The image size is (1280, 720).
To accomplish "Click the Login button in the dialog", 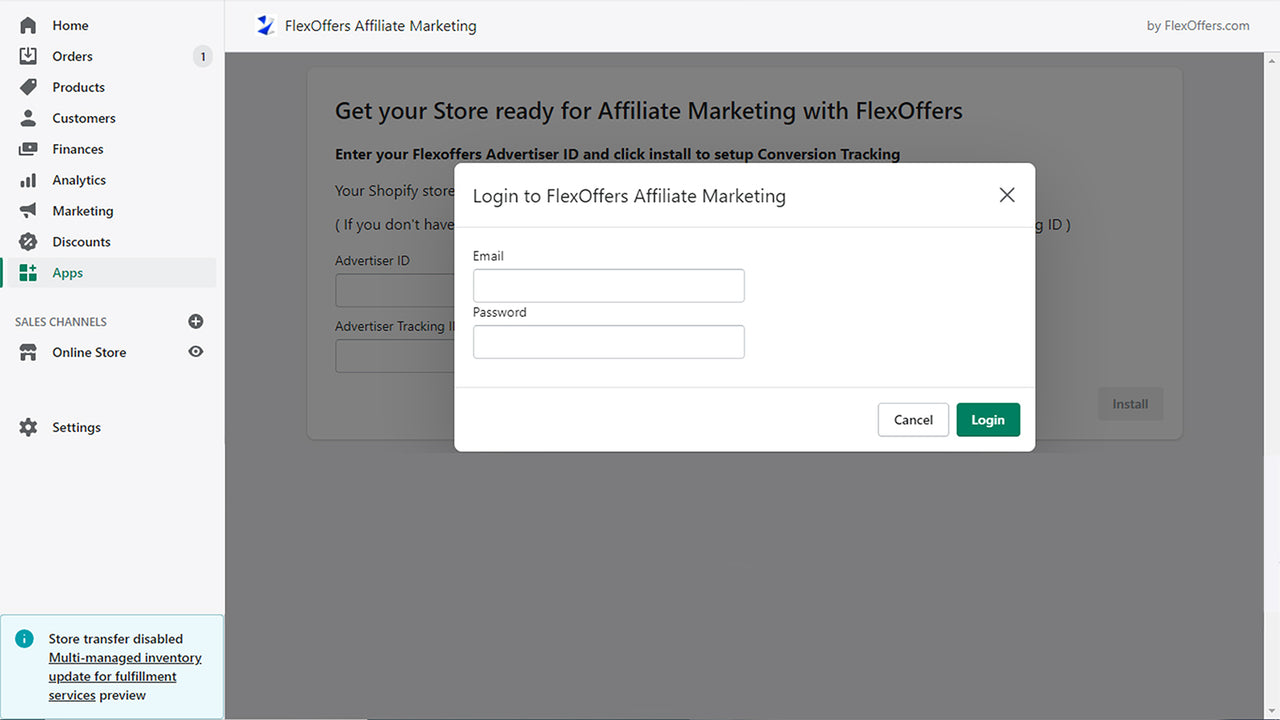I will [988, 419].
